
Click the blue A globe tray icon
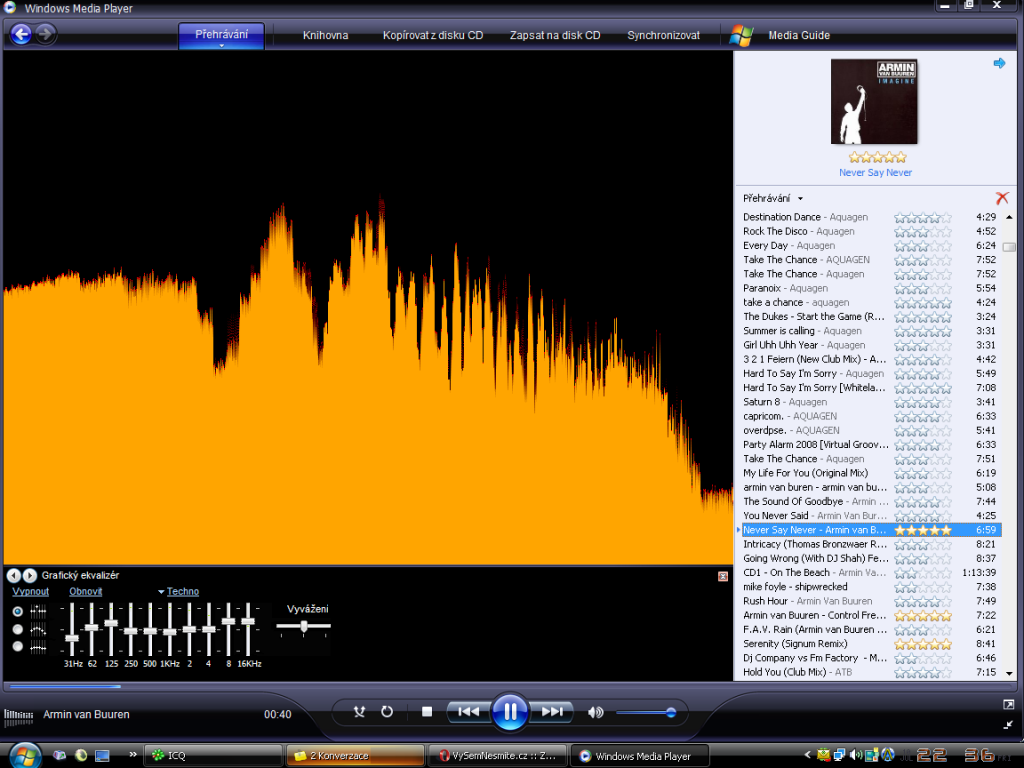pos(888,755)
